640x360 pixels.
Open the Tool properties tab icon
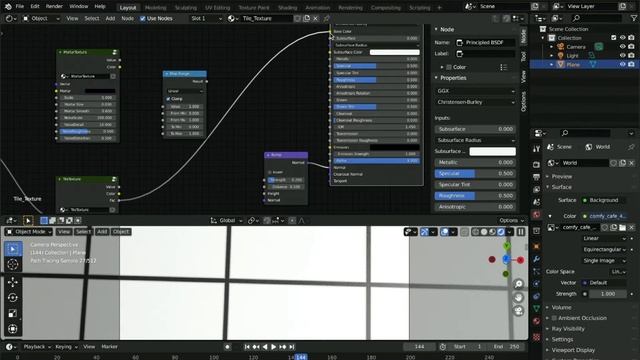pos(536,149)
